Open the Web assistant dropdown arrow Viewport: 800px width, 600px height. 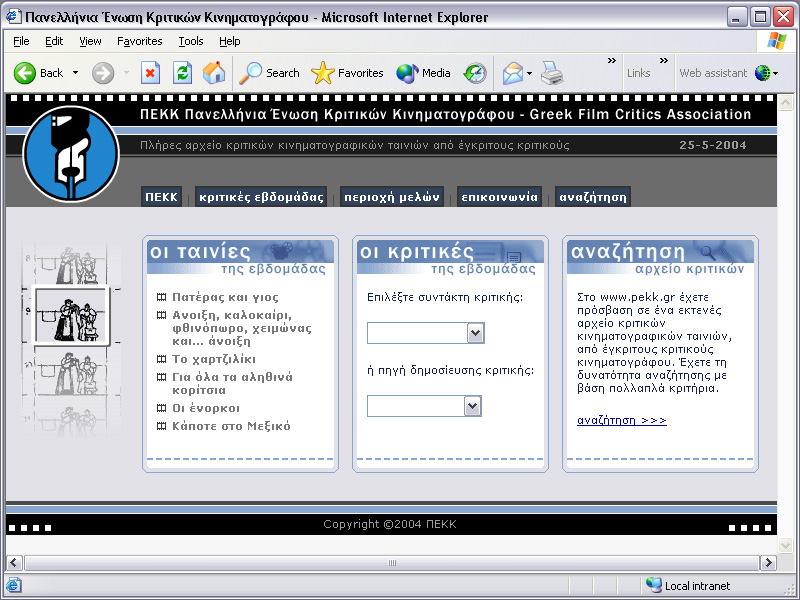[776, 73]
